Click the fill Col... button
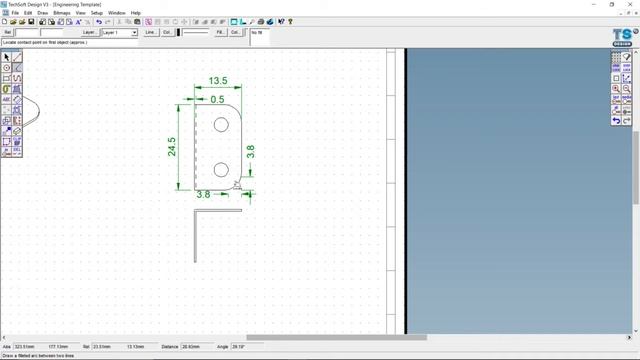The width and height of the screenshot is (640, 360). pyautogui.click(x=236, y=32)
